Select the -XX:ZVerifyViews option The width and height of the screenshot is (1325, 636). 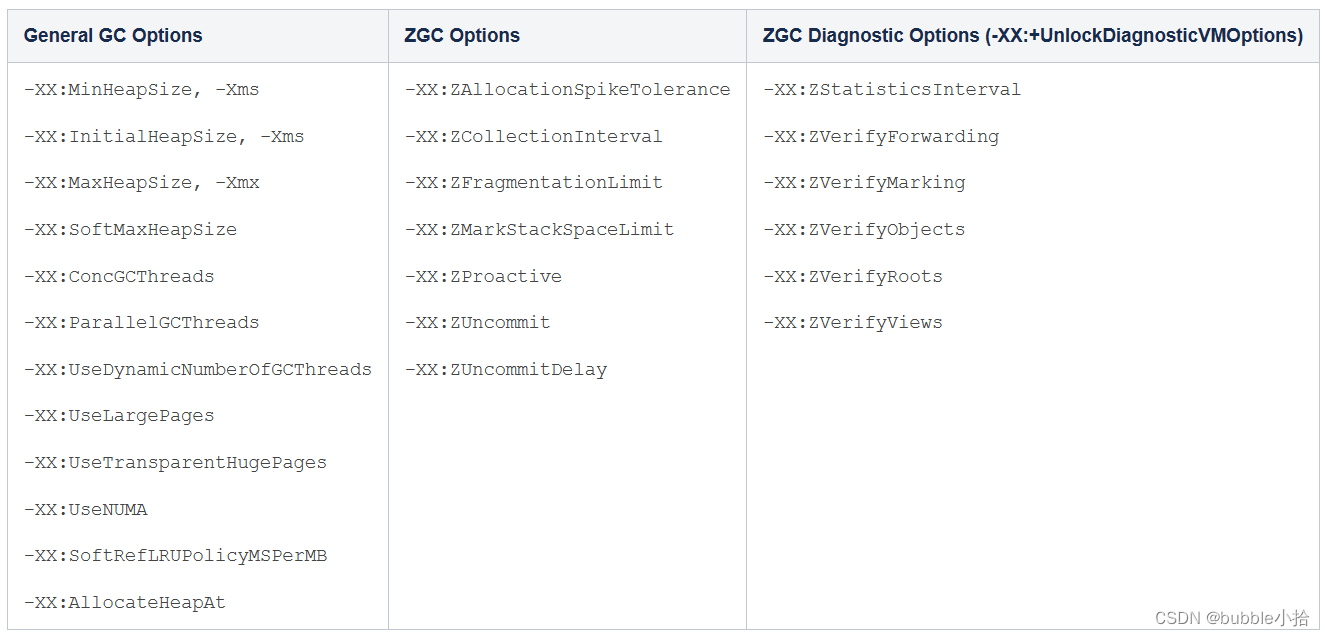pos(852,323)
